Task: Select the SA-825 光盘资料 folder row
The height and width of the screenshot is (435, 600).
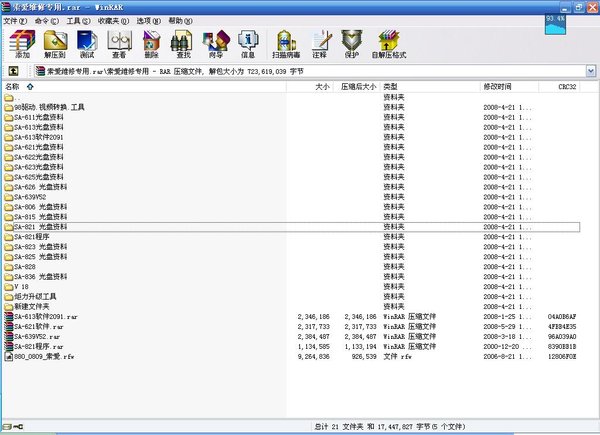Action: click(292, 257)
